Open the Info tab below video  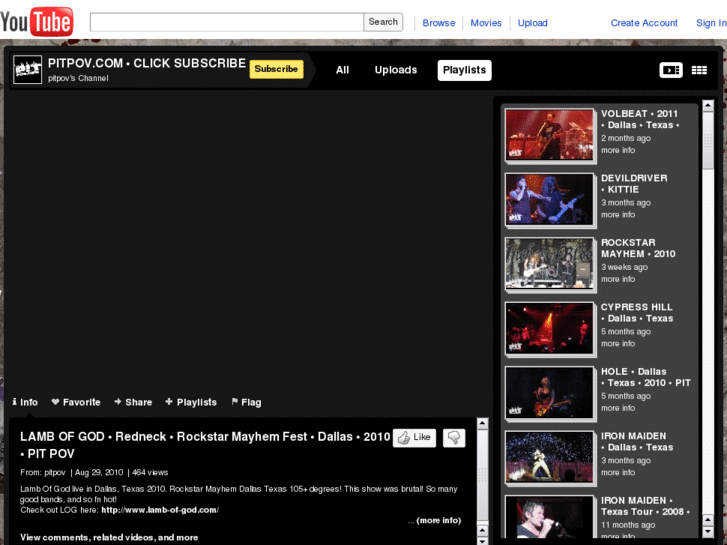[25, 402]
